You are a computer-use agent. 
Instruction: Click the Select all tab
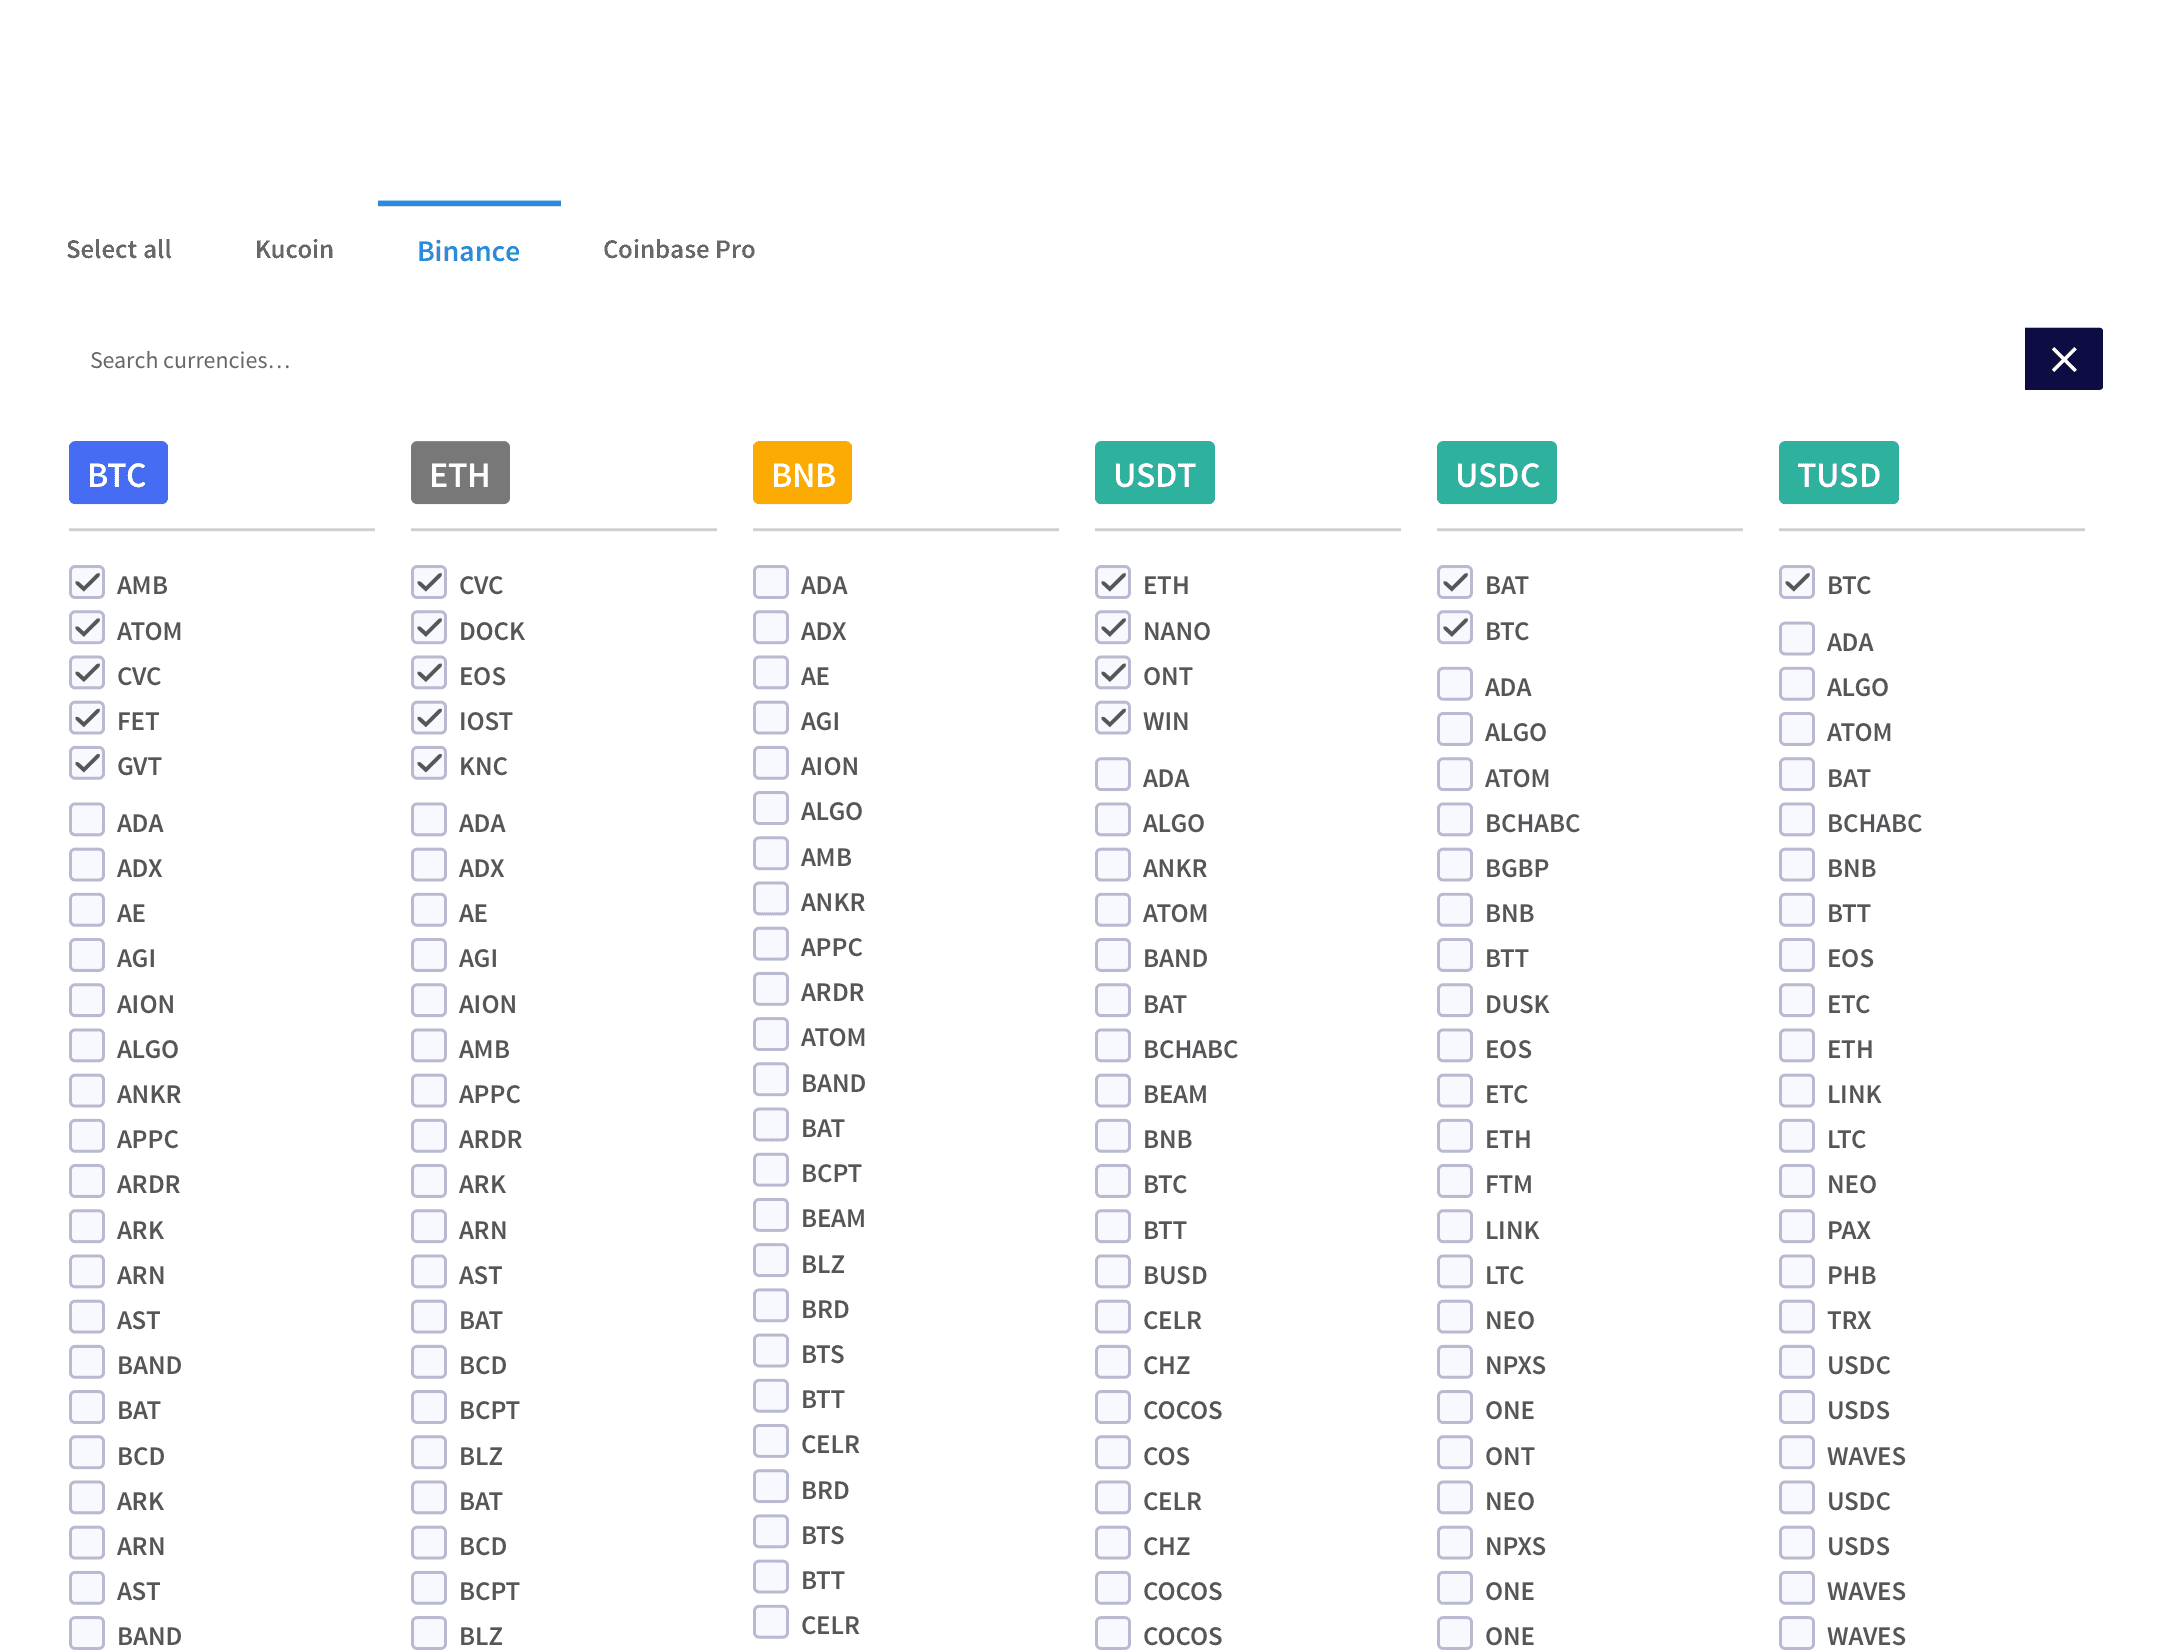(x=119, y=249)
